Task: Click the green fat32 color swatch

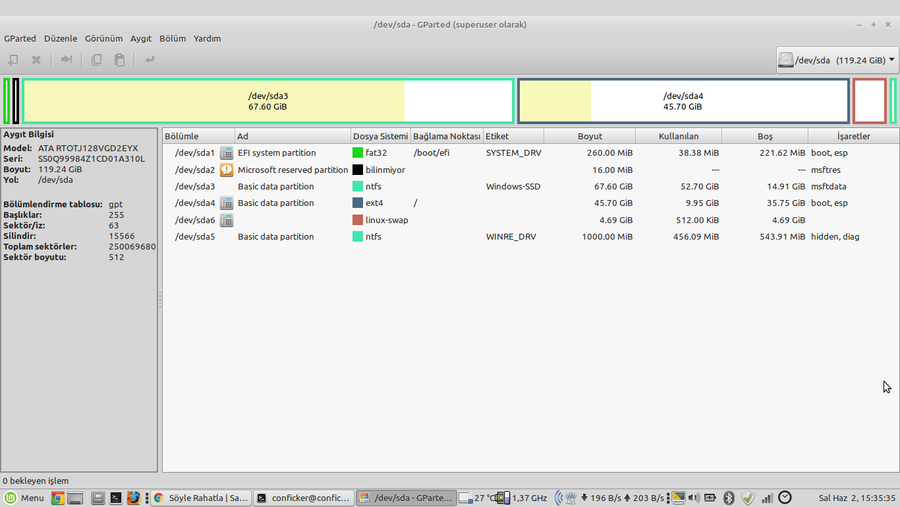Action: click(x=358, y=153)
